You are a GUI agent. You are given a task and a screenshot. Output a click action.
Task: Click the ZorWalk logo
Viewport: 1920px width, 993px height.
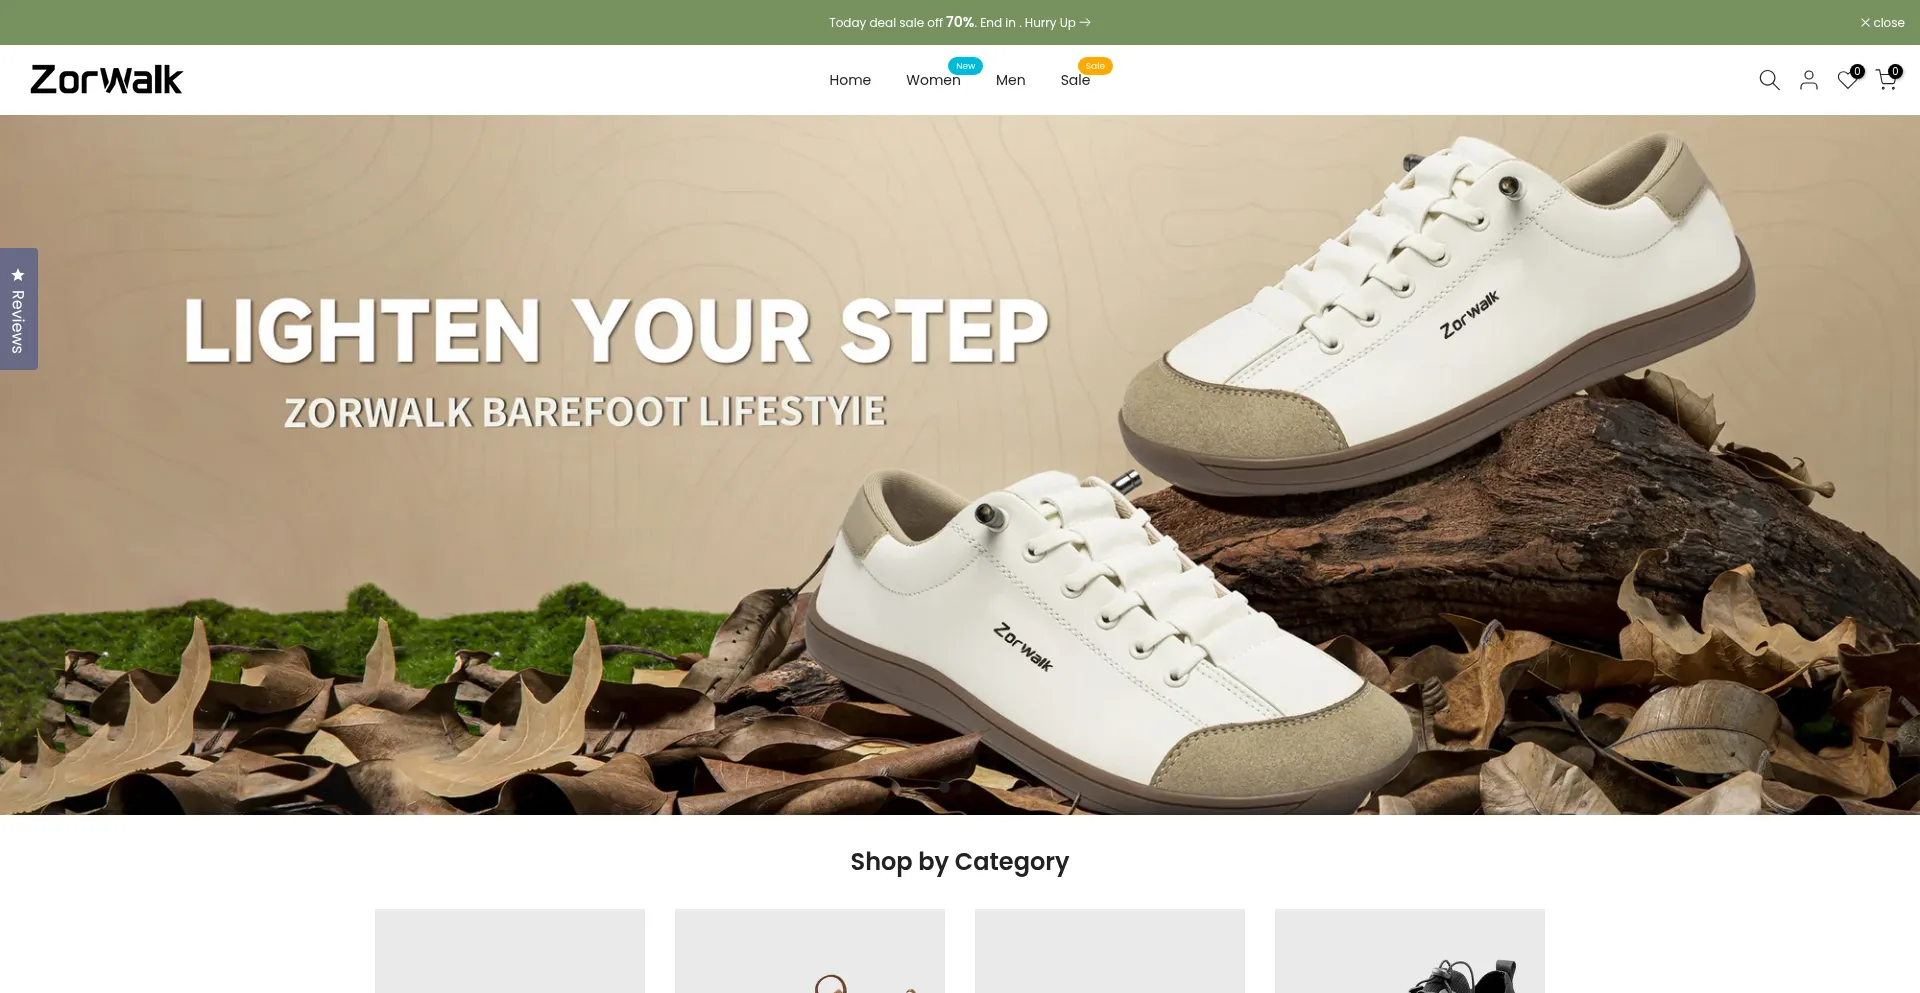(x=107, y=80)
